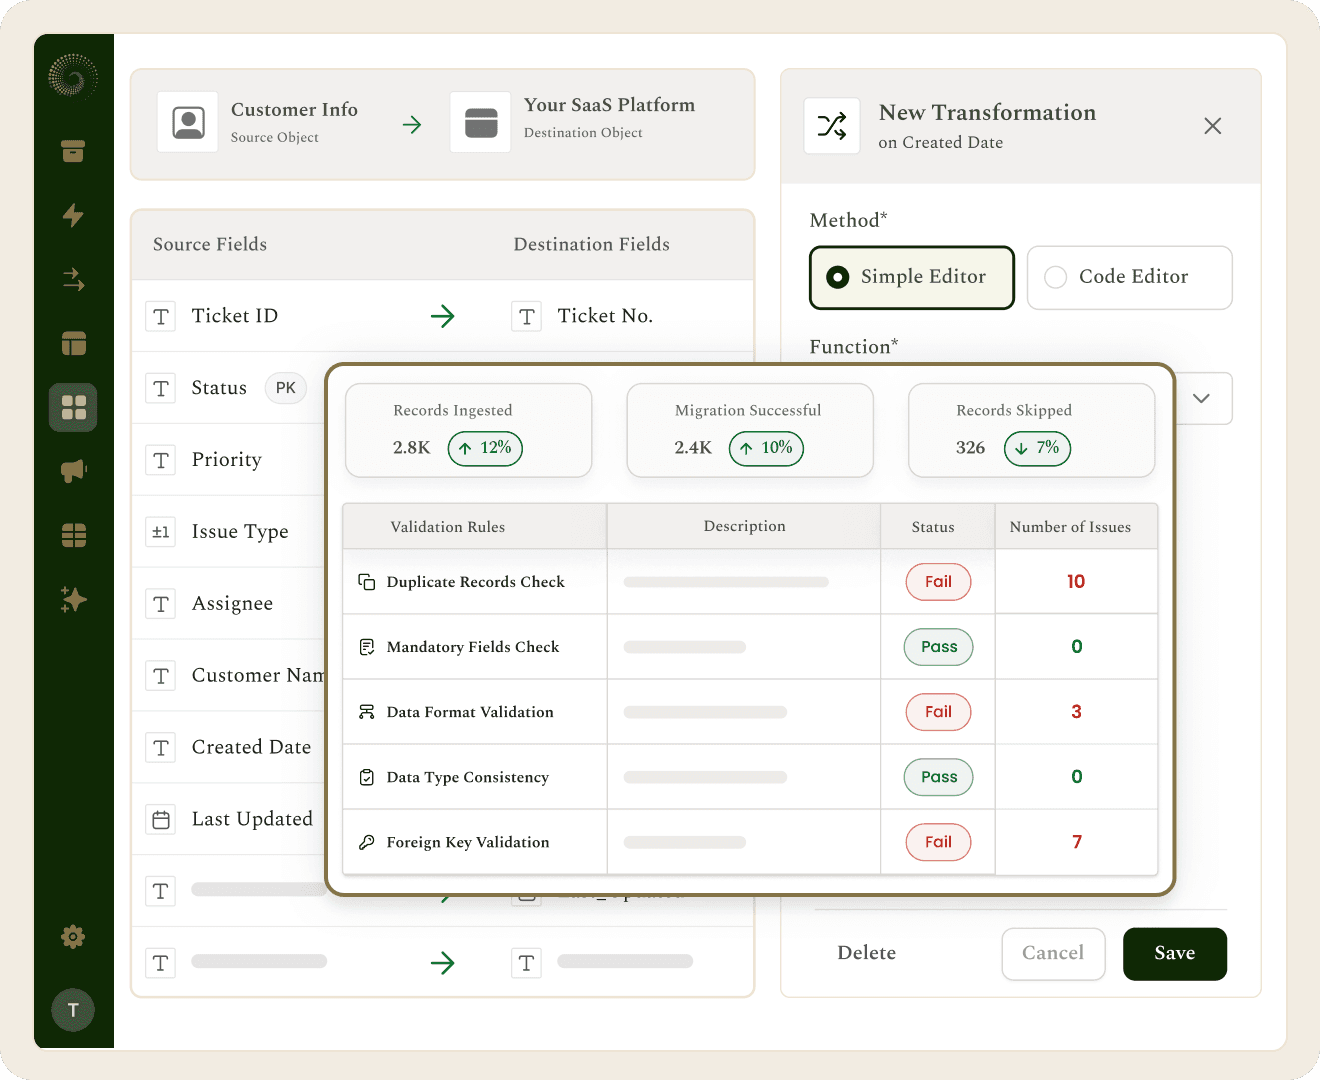Click the Customer Info source object icon
Screen dimensions: 1320x1080
(188, 122)
